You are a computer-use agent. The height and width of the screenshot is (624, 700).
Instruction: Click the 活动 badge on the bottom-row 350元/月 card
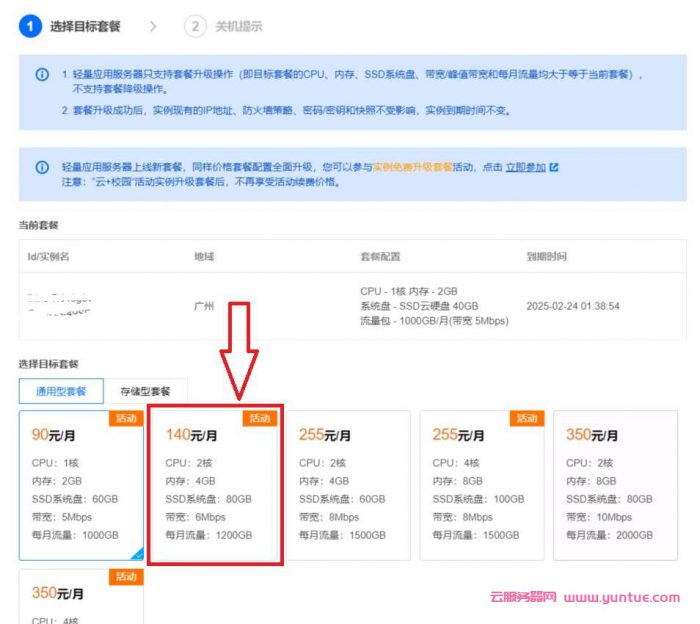(x=126, y=577)
